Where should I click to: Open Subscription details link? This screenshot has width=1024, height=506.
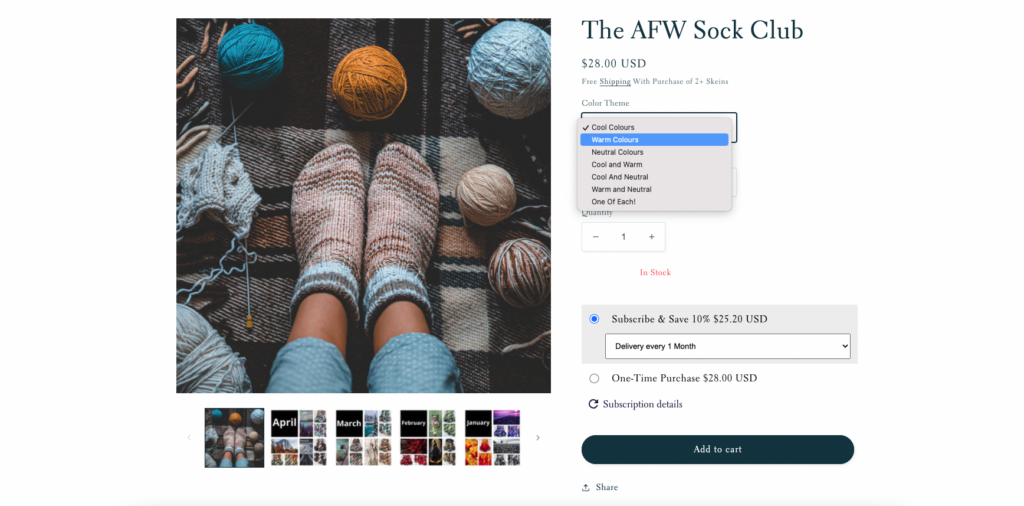pyautogui.click(x=635, y=404)
